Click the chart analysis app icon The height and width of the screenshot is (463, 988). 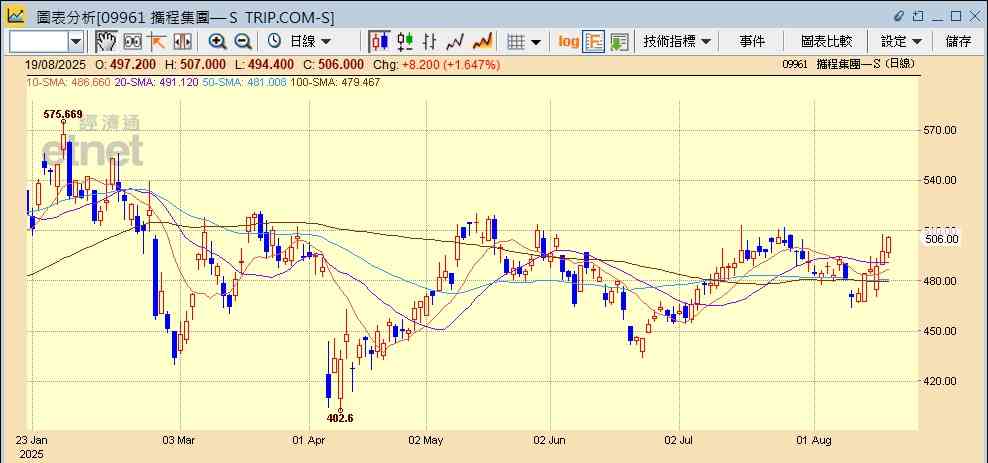pyautogui.click(x=16, y=15)
